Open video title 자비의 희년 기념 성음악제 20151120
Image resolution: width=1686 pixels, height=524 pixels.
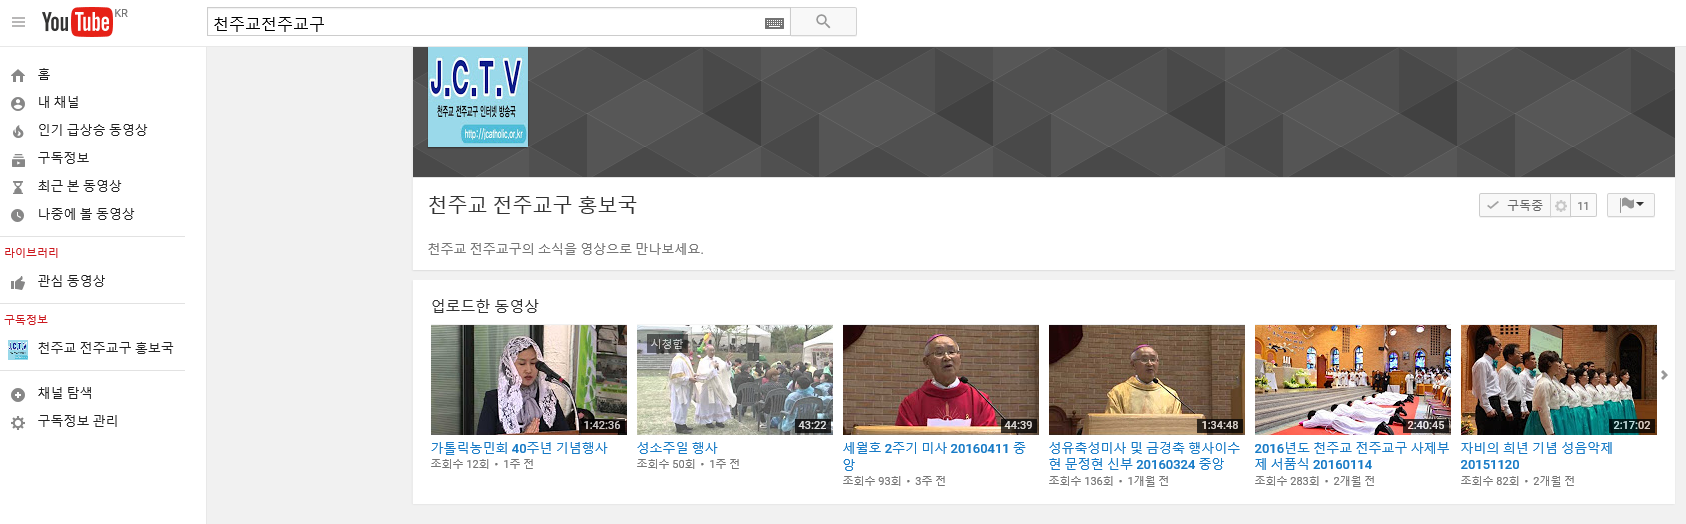point(1537,456)
